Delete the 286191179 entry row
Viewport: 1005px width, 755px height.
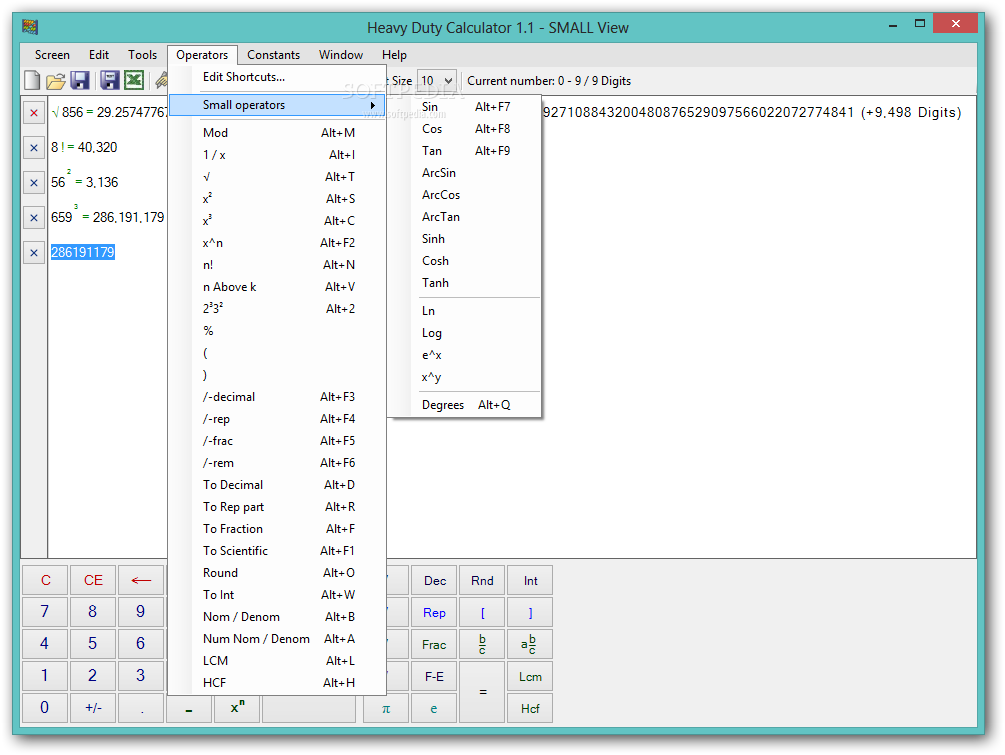34,253
